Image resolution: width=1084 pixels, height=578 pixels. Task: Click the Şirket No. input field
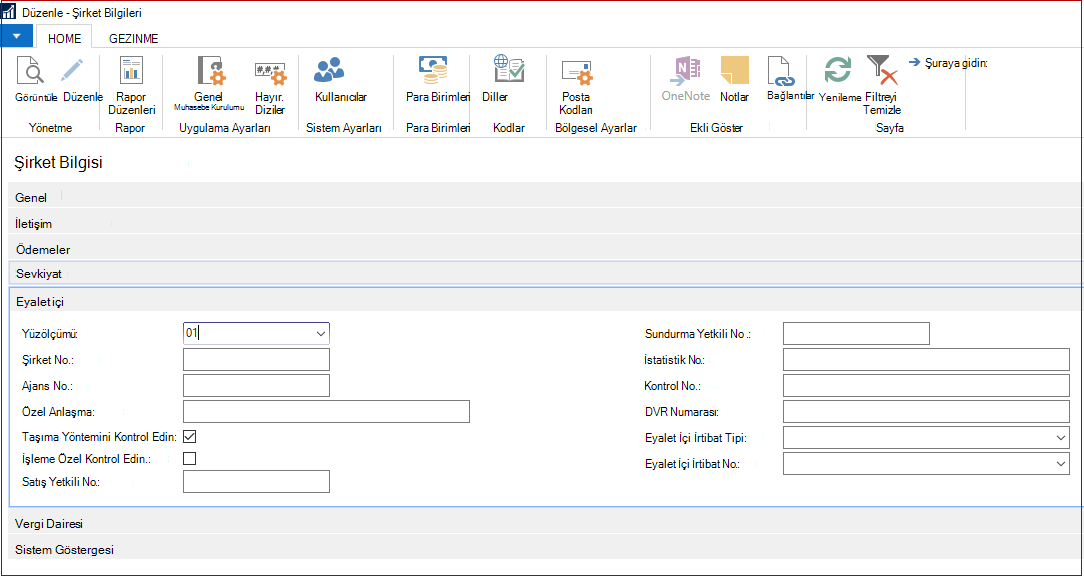pyautogui.click(x=256, y=360)
